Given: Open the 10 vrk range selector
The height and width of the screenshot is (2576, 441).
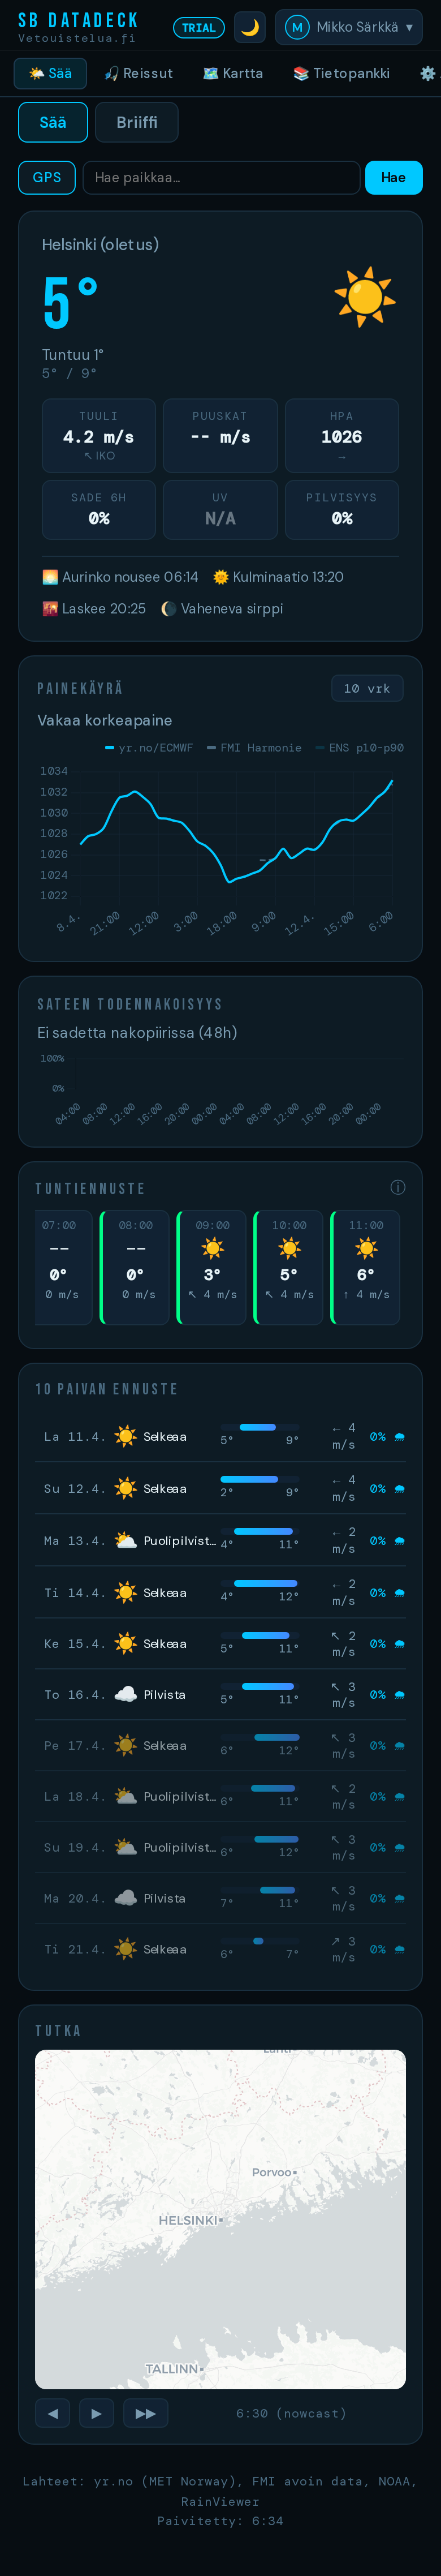Looking at the screenshot, I should 367,688.
